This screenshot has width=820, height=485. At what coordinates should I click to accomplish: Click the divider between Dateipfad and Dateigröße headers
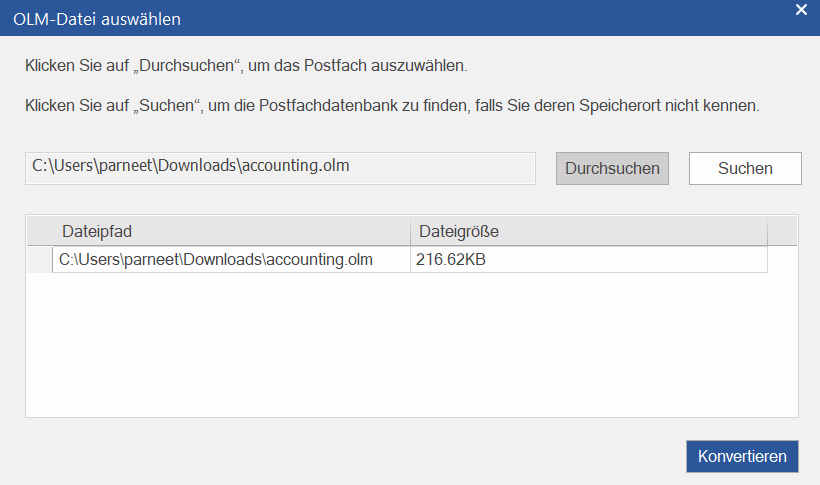click(x=410, y=232)
